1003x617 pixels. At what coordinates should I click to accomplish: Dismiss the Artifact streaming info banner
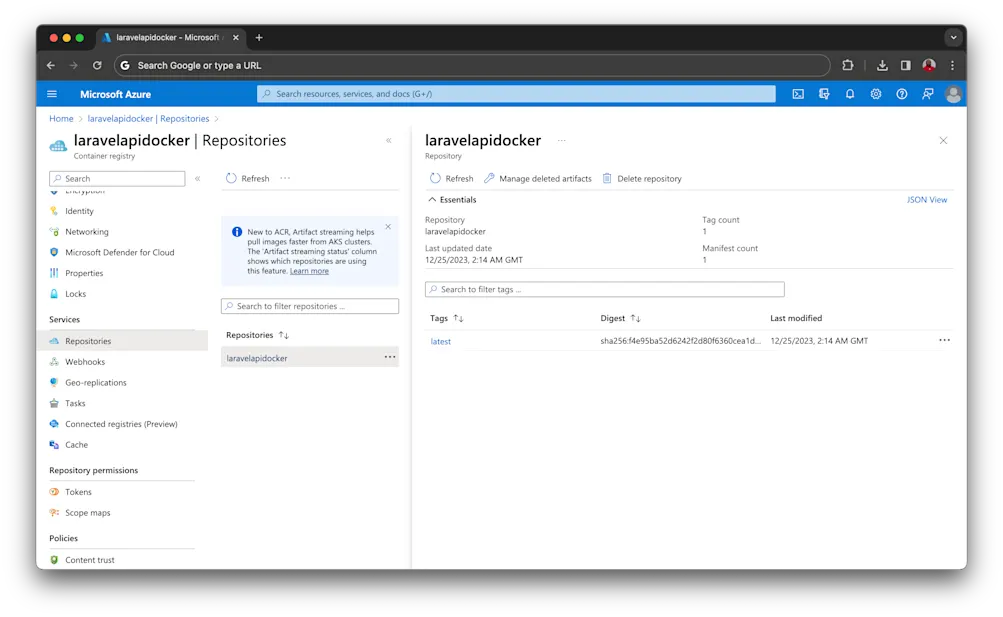click(x=388, y=227)
